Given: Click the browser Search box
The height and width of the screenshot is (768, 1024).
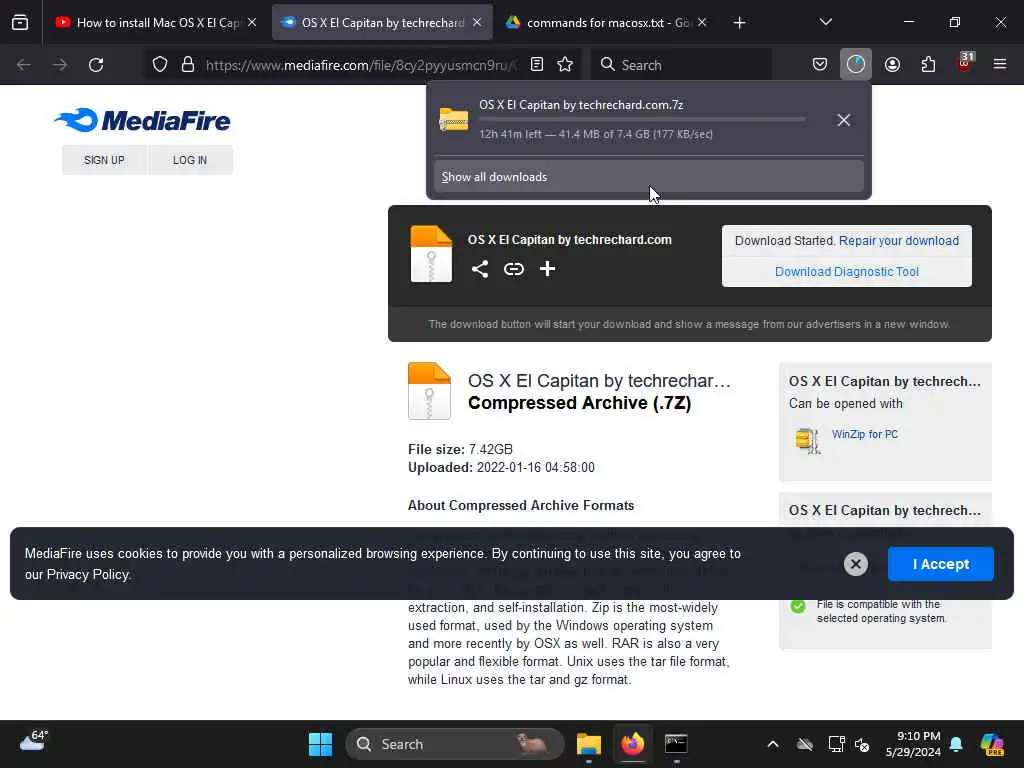Looking at the screenshot, I should (x=681, y=65).
